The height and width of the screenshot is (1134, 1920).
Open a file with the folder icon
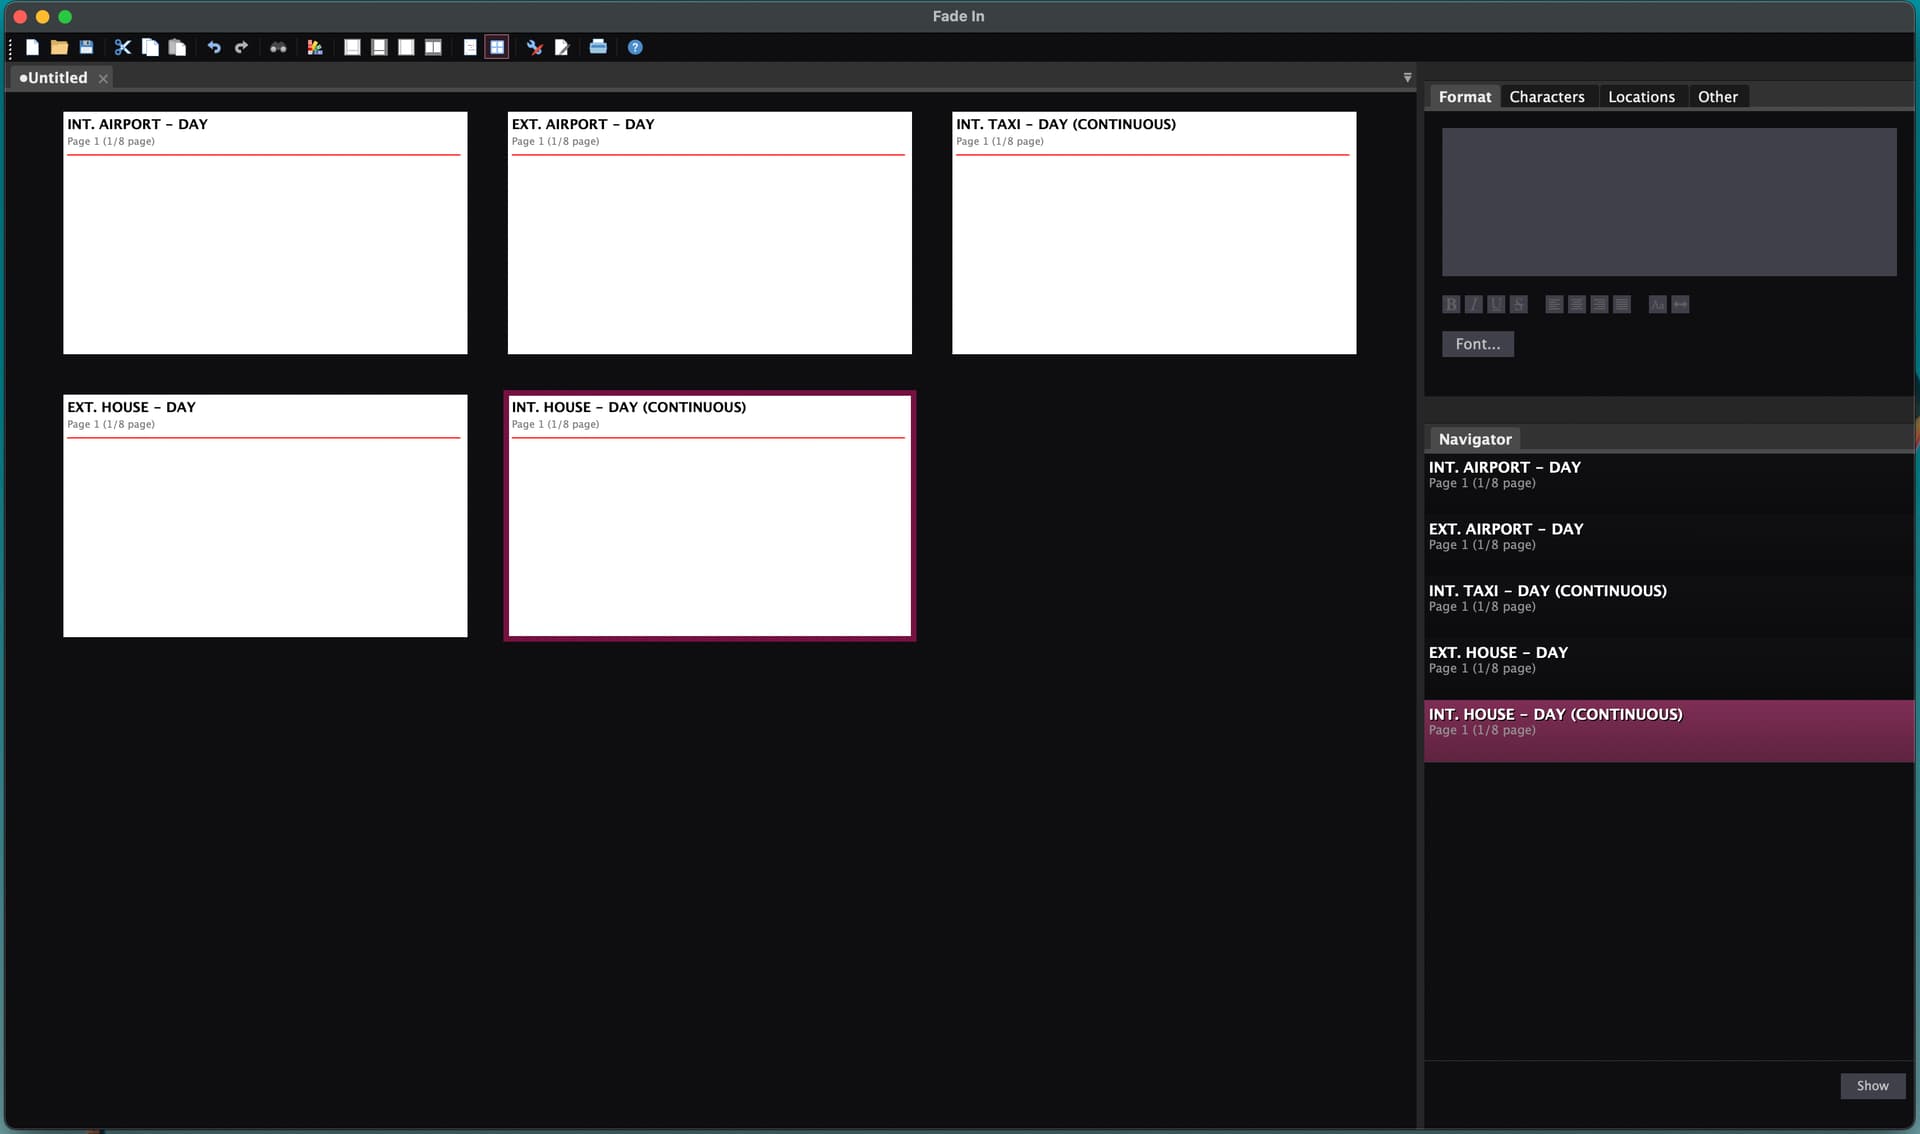[59, 47]
